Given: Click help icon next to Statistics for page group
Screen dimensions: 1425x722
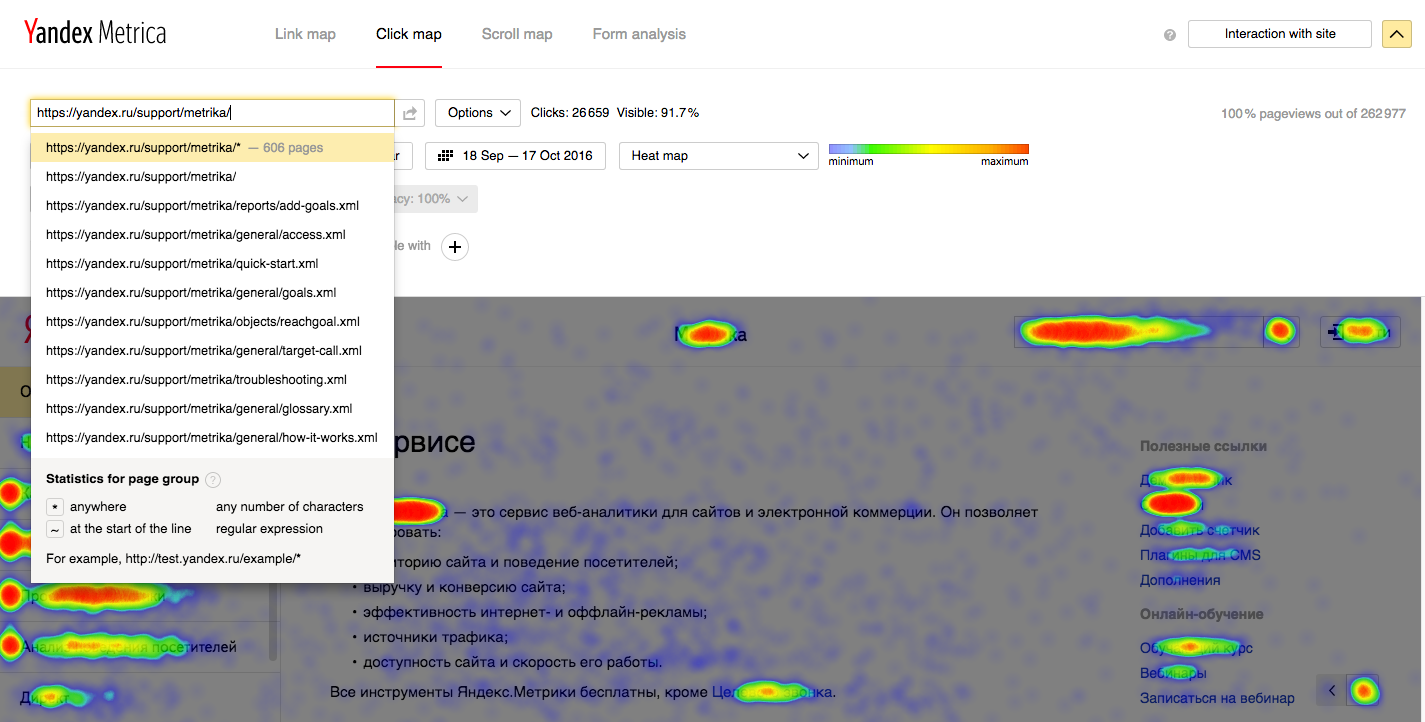Looking at the screenshot, I should point(213,480).
